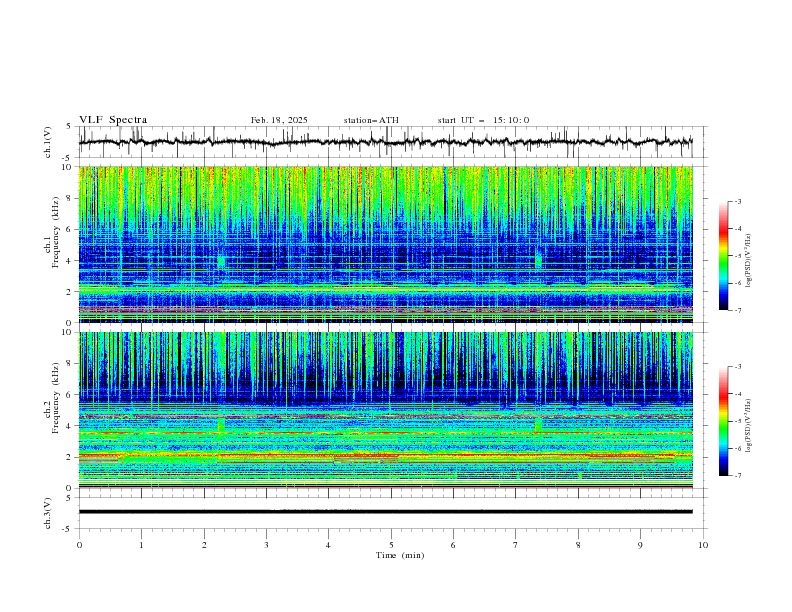Click the "VLF Spectra" title text
Screen dimensions: 792x612
click(x=113, y=120)
